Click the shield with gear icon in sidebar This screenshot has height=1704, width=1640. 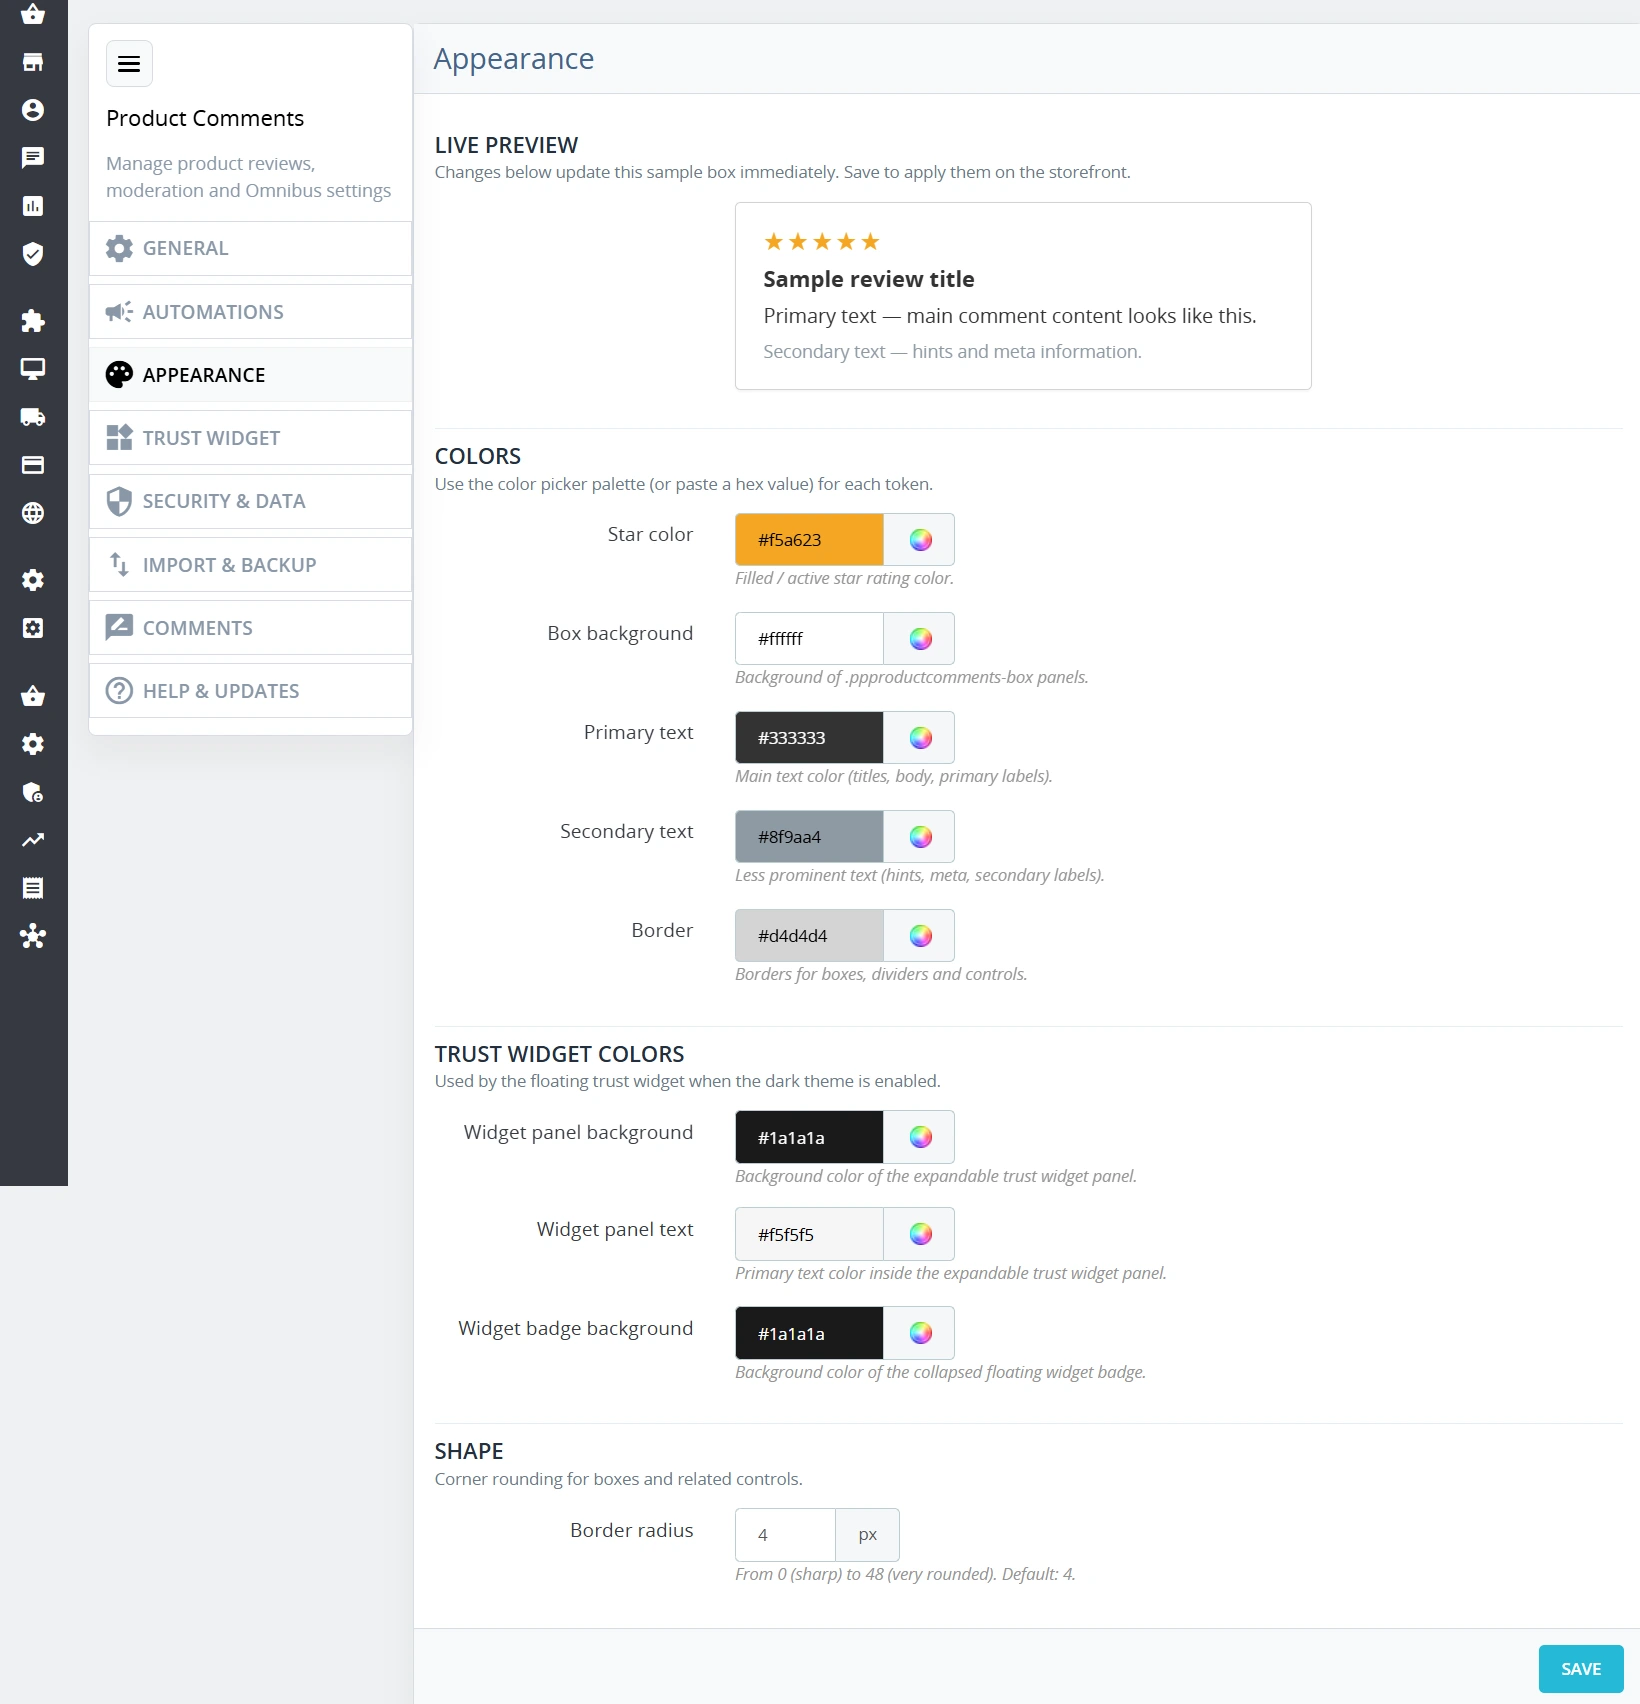tap(33, 792)
